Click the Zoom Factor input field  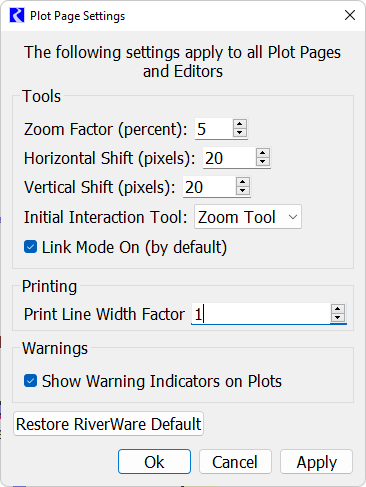click(x=214, y=129)
